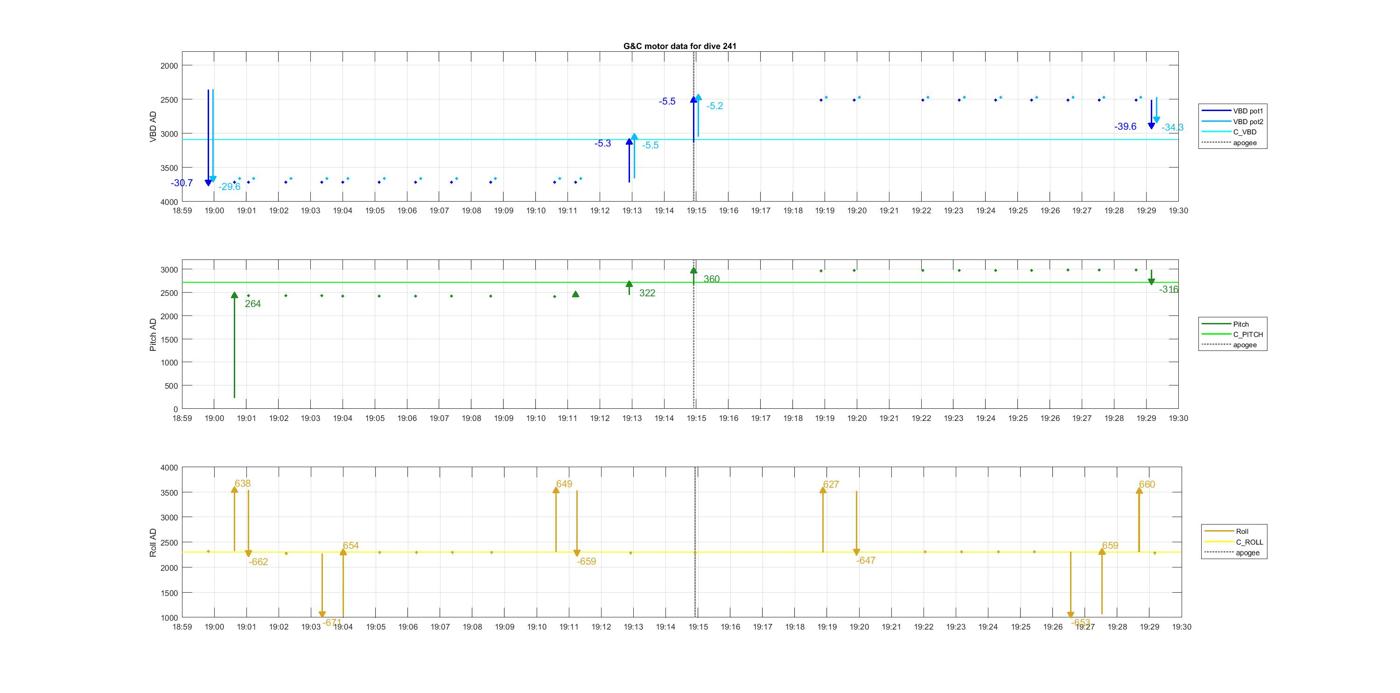This screenshot has width=1400, height=693.
Task: Click the green triangle marker near 19:11 in Pitch plot
Action: (x=575, y=294)
